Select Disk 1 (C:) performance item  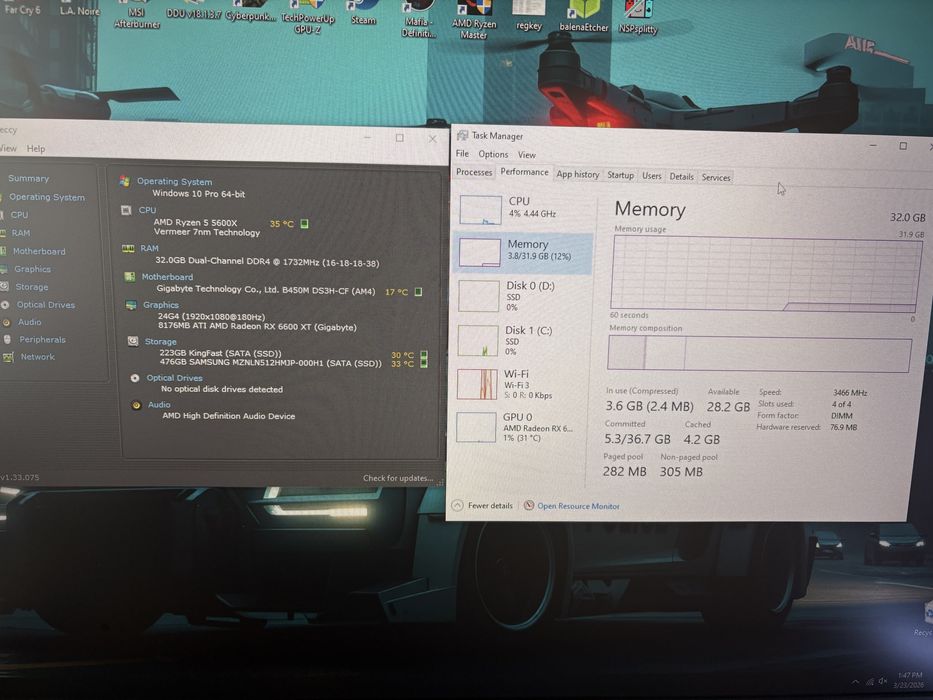point(522,340)
